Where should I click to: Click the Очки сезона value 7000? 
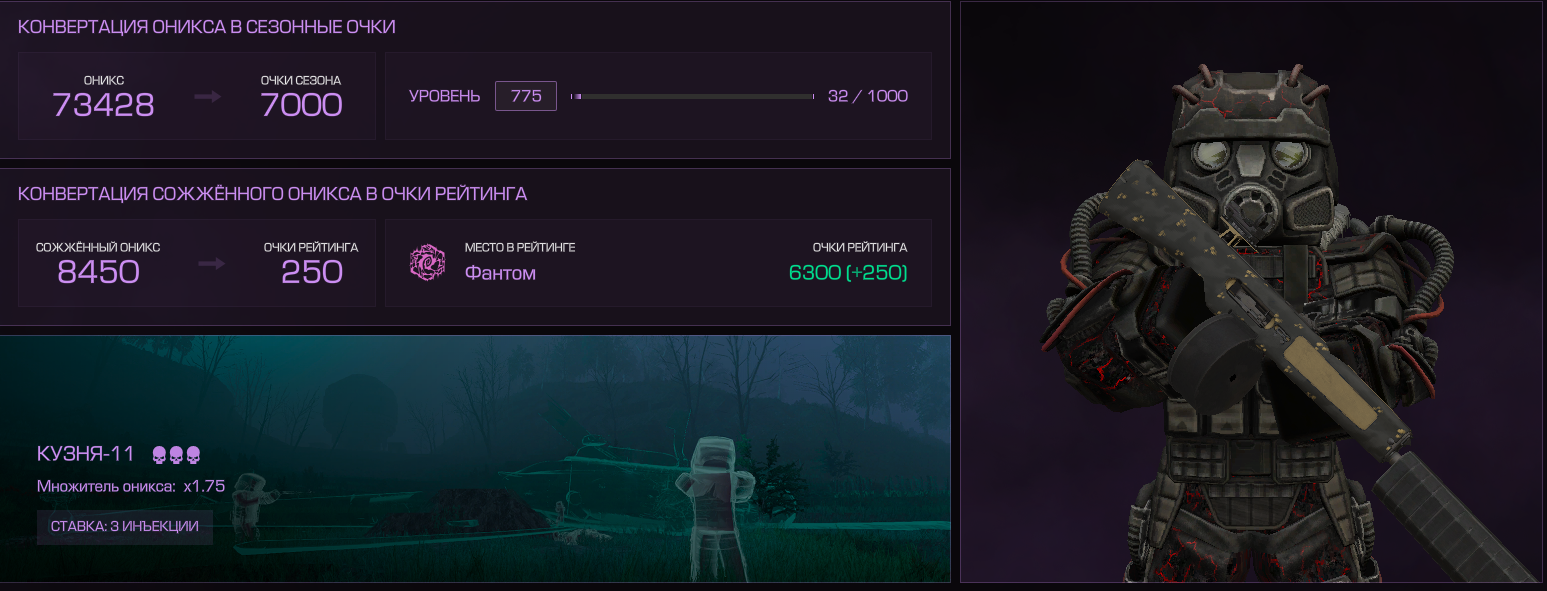click(x=301, y=104)
